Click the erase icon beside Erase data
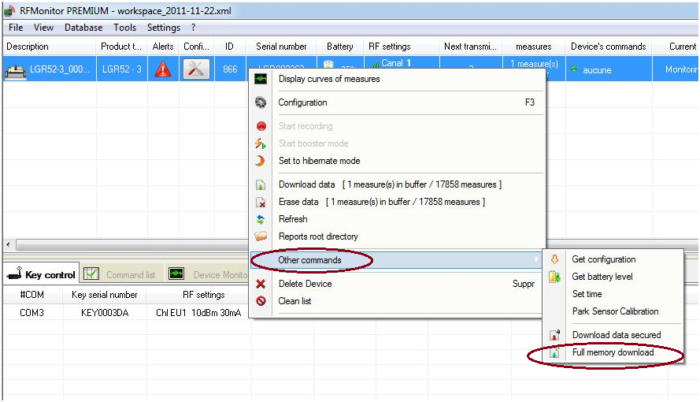The height and width of the screenshot is (402, 700). tap(261, 202)
